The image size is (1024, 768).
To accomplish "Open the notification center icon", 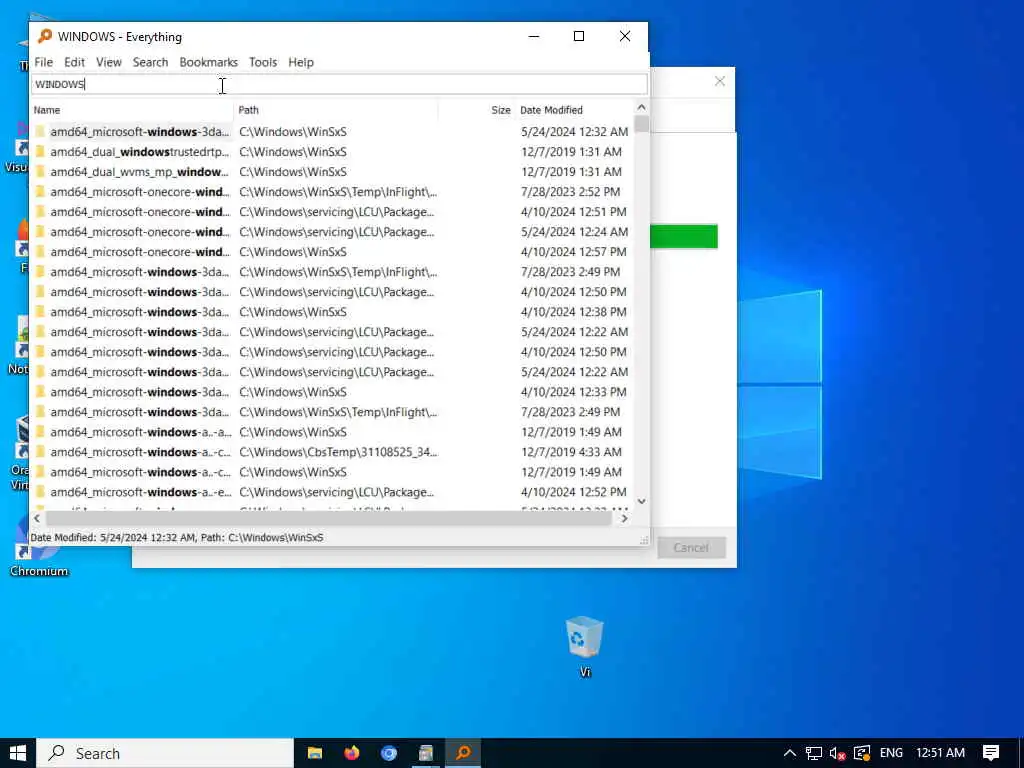I will (x=991, y=753).
